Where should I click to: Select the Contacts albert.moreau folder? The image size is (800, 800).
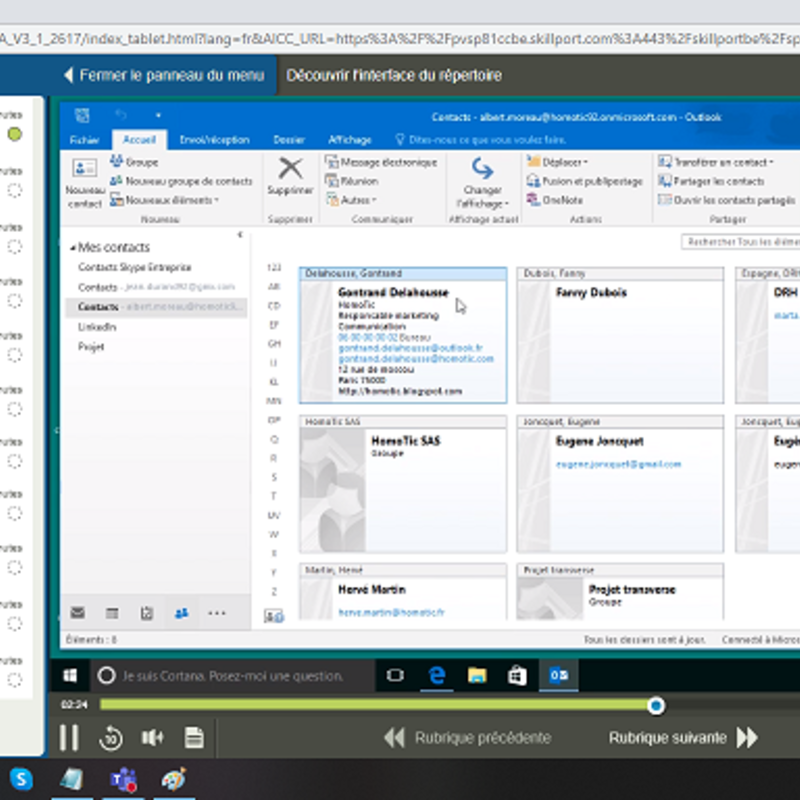click(156, 307)
